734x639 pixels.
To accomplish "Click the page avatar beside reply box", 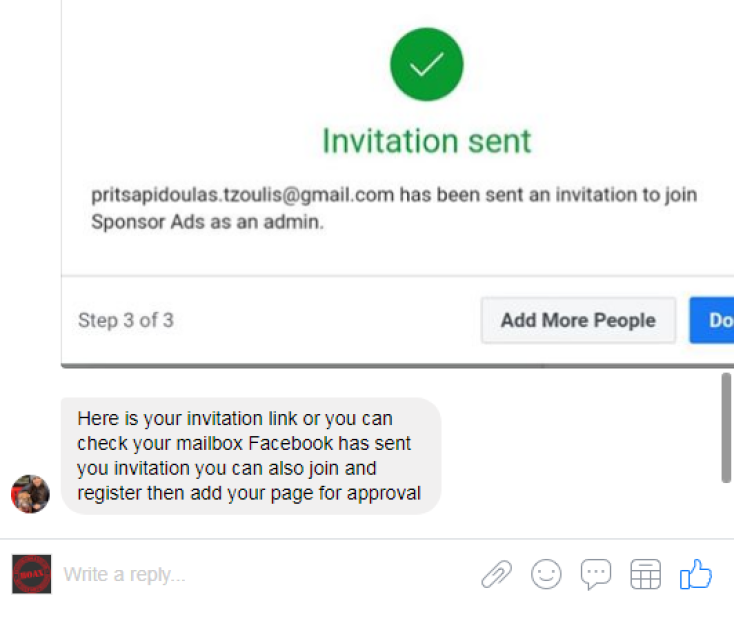I will tap(31, 574).
